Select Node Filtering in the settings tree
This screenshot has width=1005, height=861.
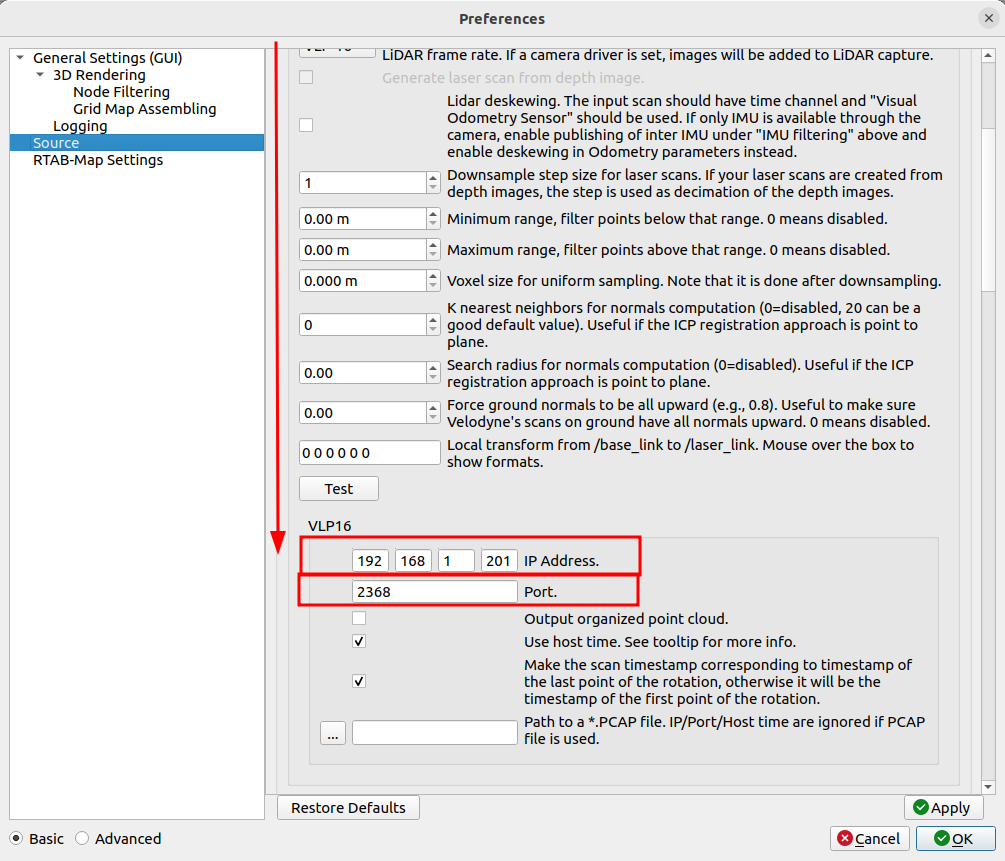121,92
